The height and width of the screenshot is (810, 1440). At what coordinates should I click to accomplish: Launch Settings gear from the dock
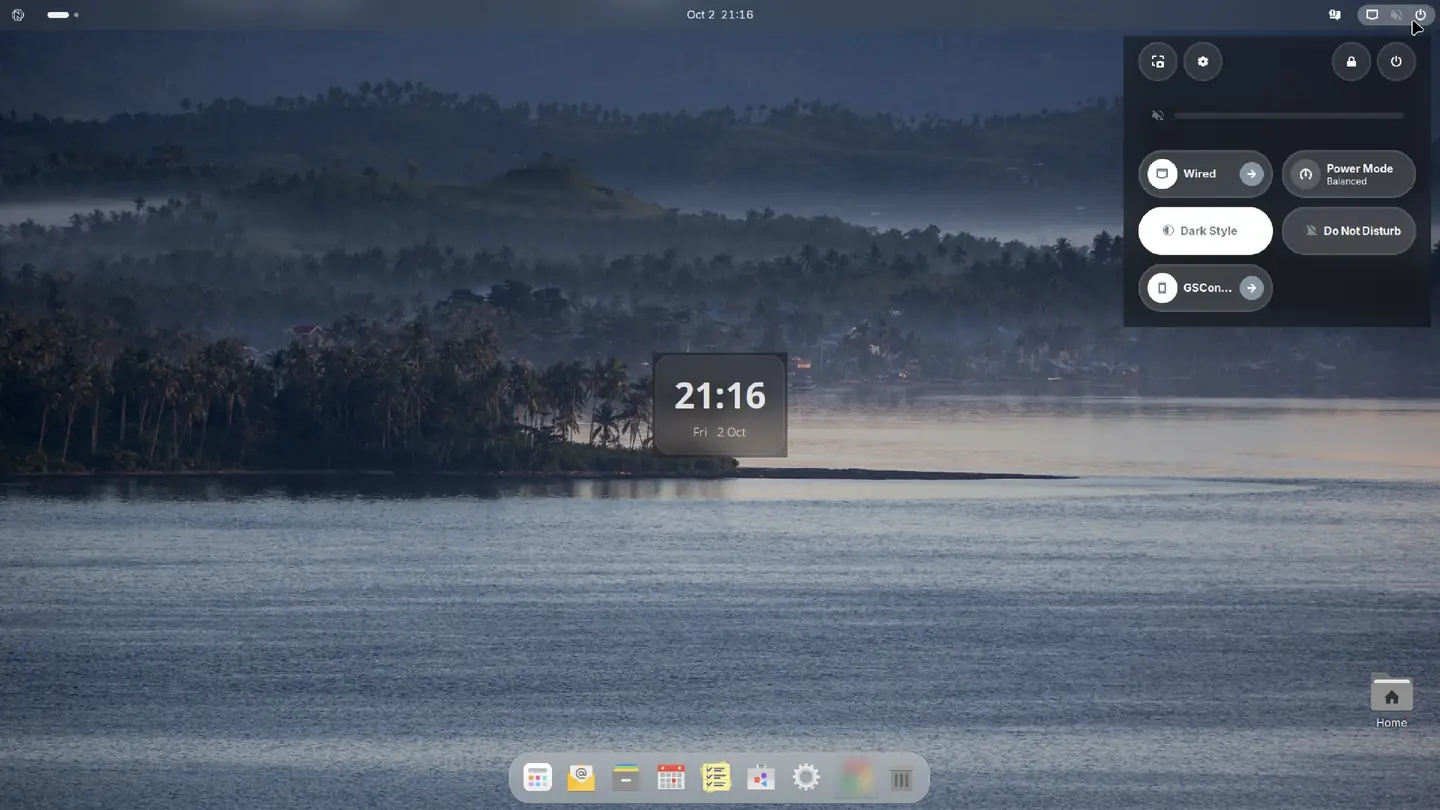pos(806,778)
